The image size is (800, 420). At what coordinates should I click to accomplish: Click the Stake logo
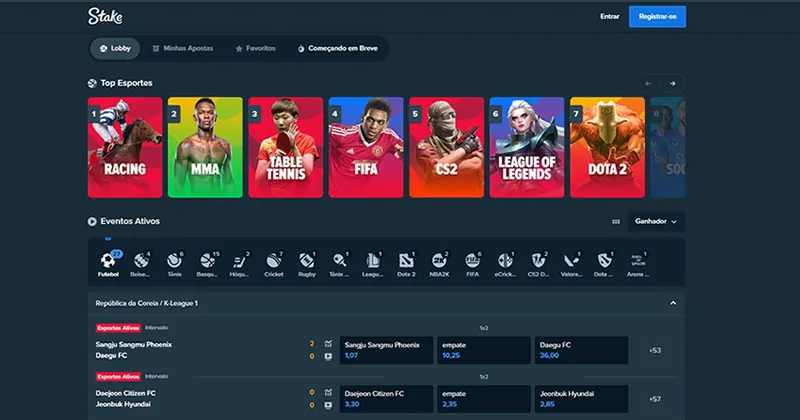105,16
